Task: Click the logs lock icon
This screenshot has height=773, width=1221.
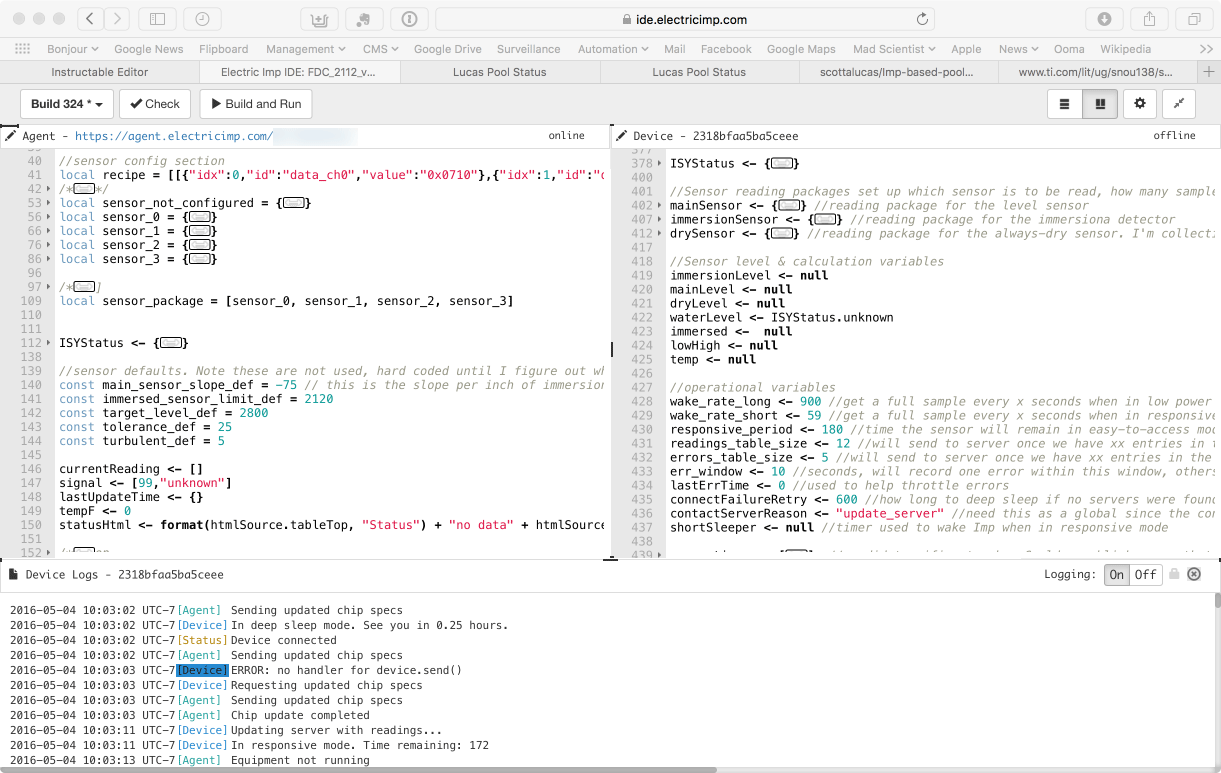Action: [1175, 574]
